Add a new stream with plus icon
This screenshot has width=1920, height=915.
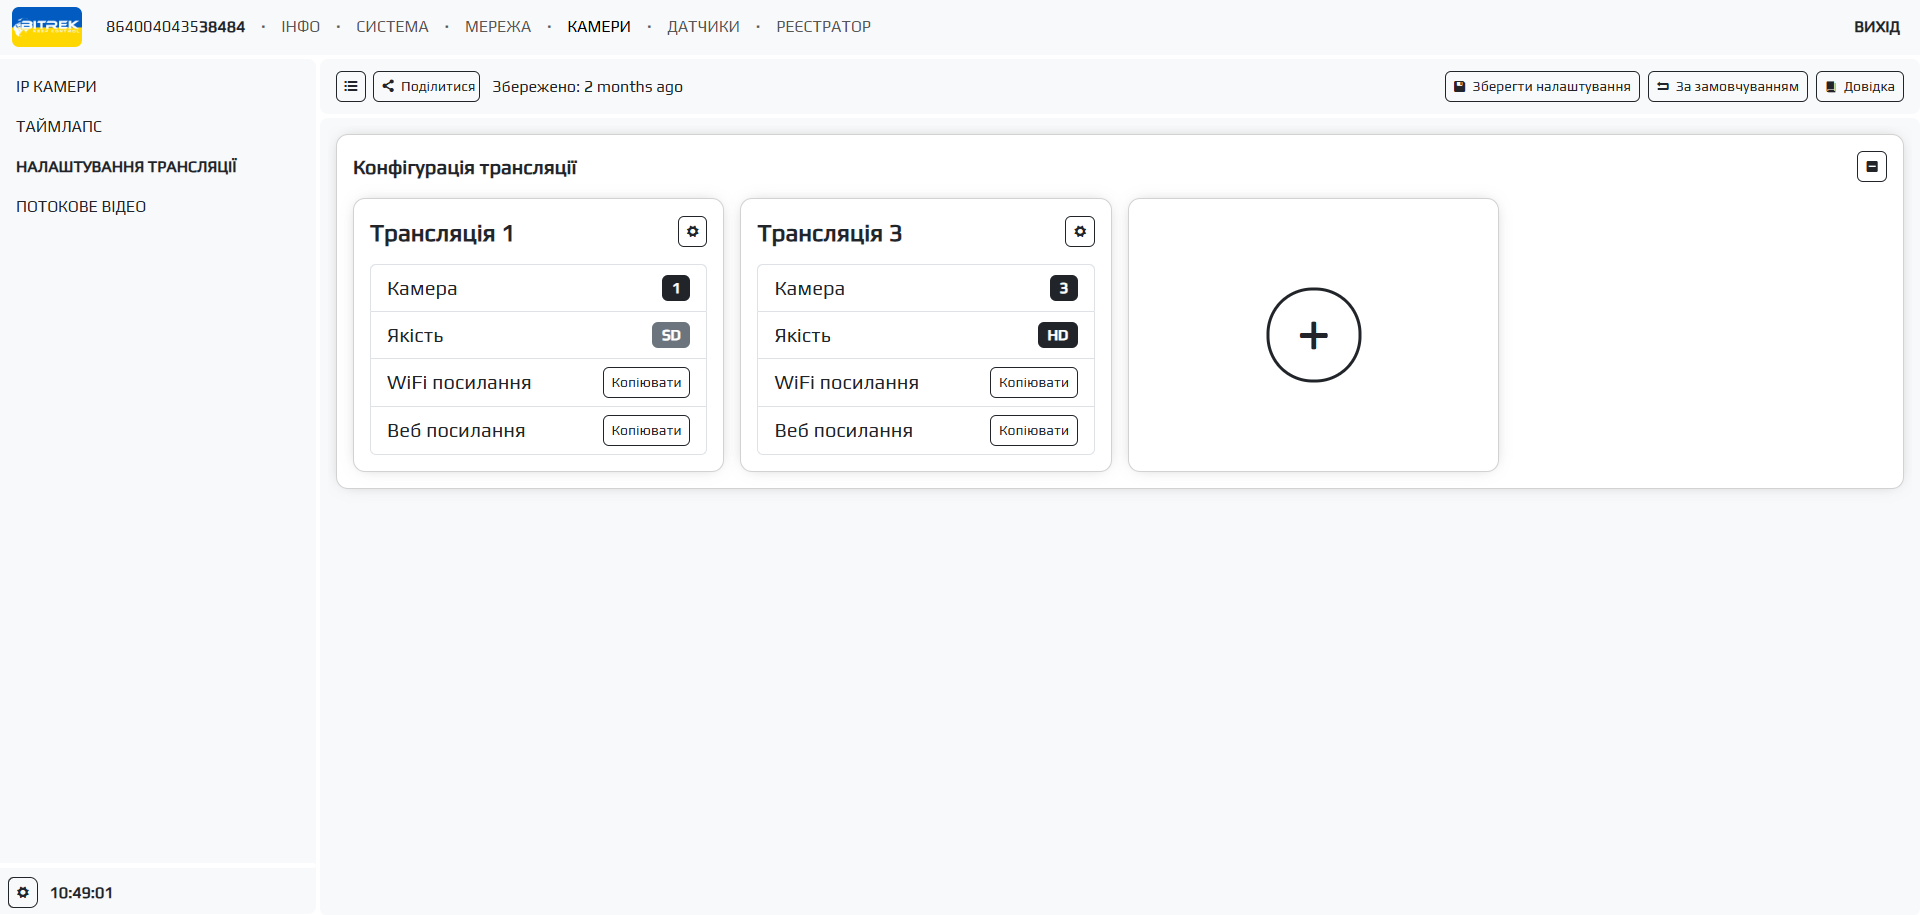pos(1313,335)
